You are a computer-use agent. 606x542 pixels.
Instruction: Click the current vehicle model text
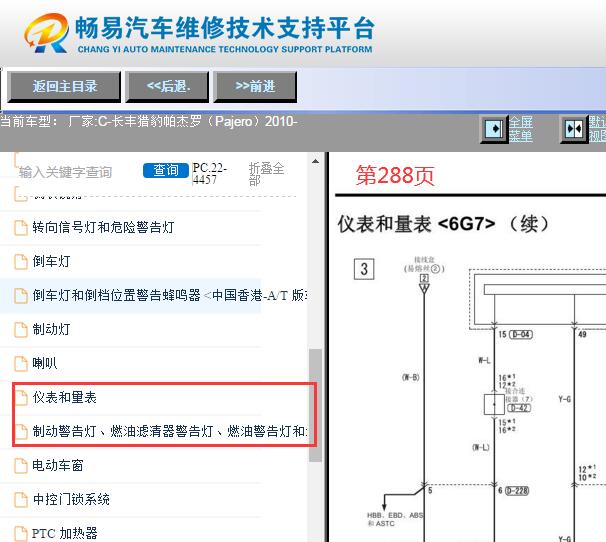tap(149, 121)
